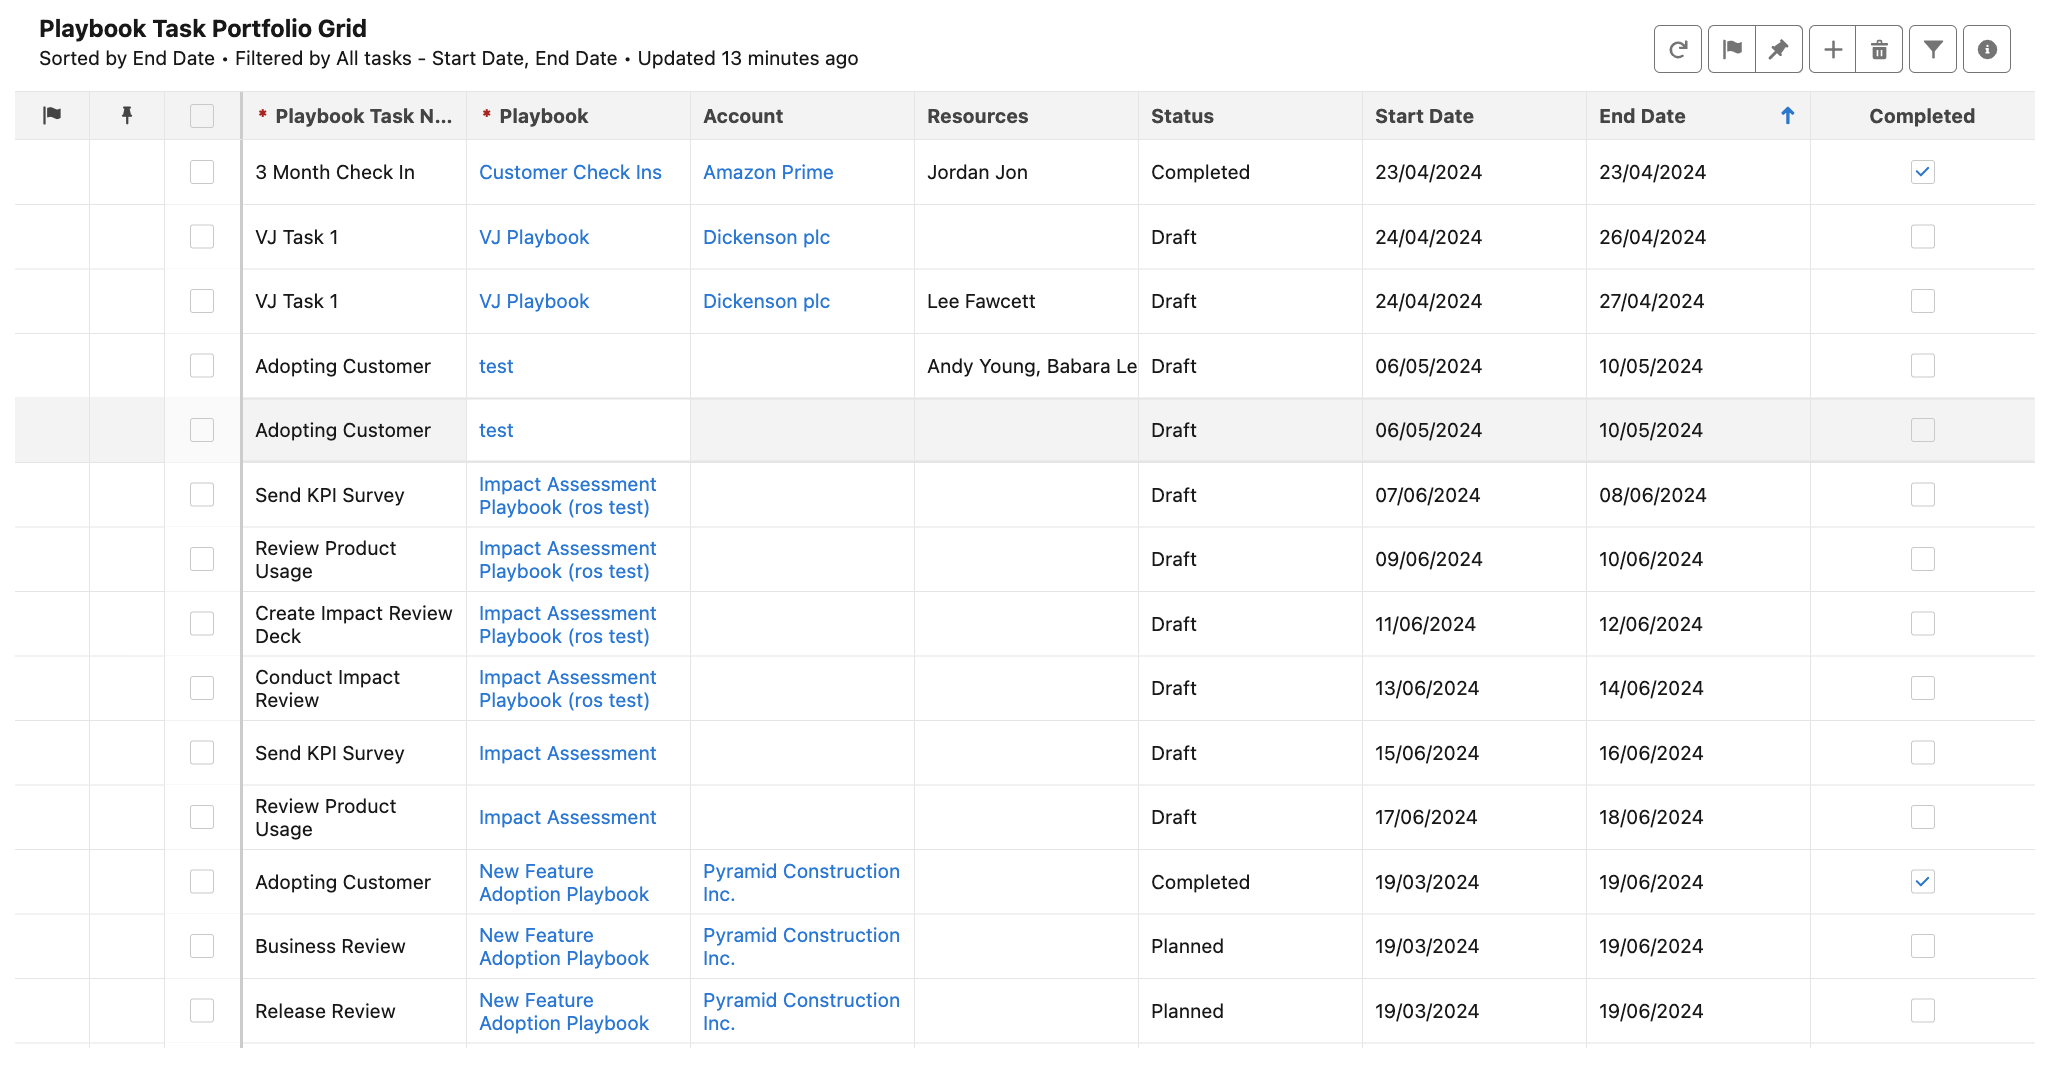Click the Release Review task name cell
This screenshot has width=2048, height=1070.
pos(325,1011)
